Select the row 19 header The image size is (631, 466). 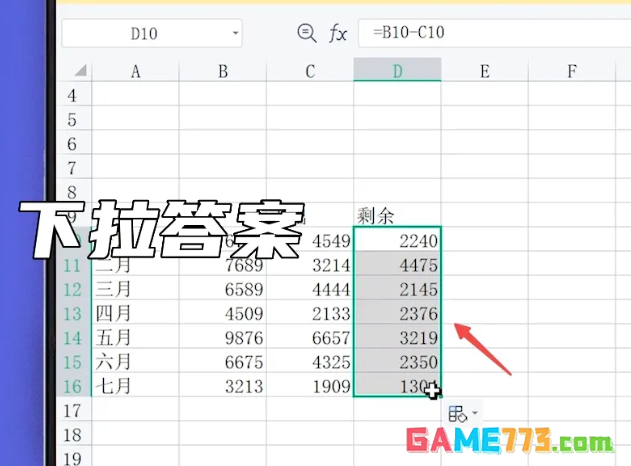coord(71,457)
